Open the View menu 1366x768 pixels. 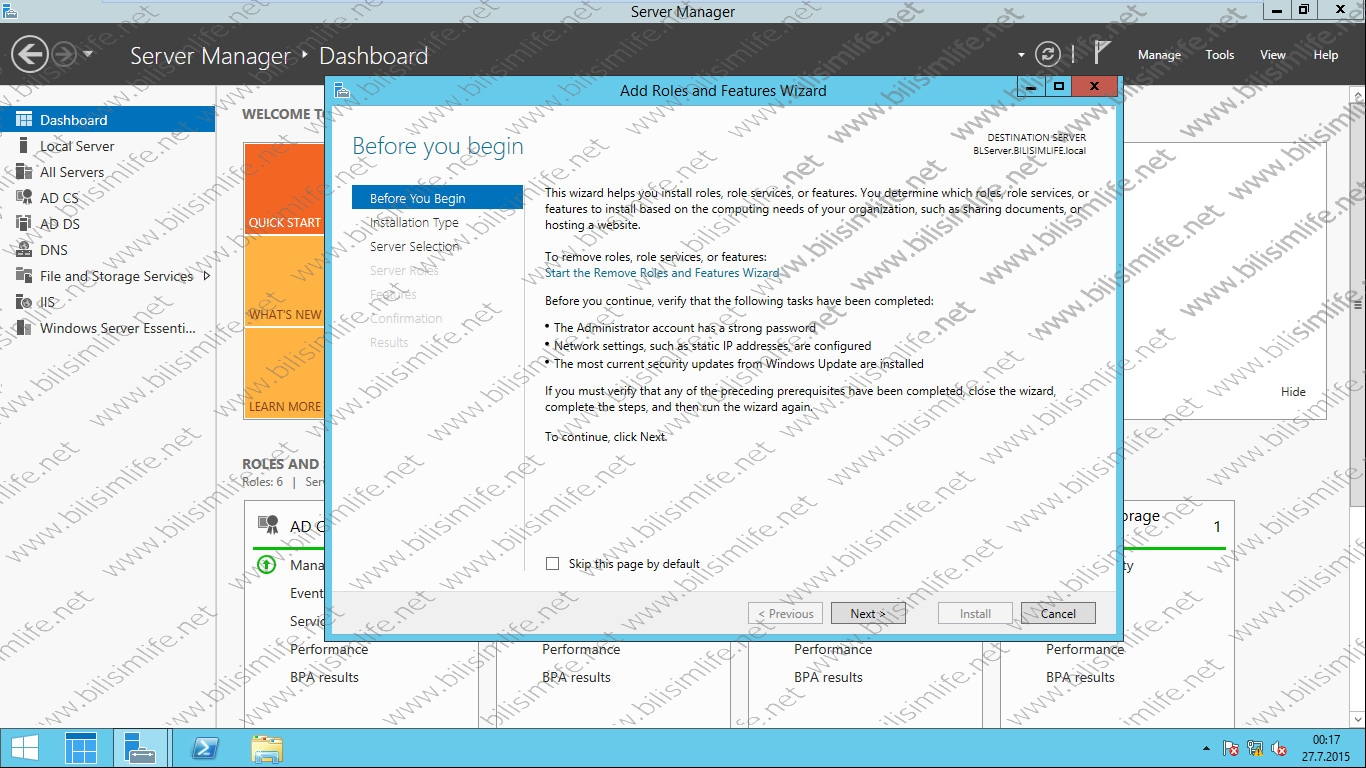pos(1272,55)
